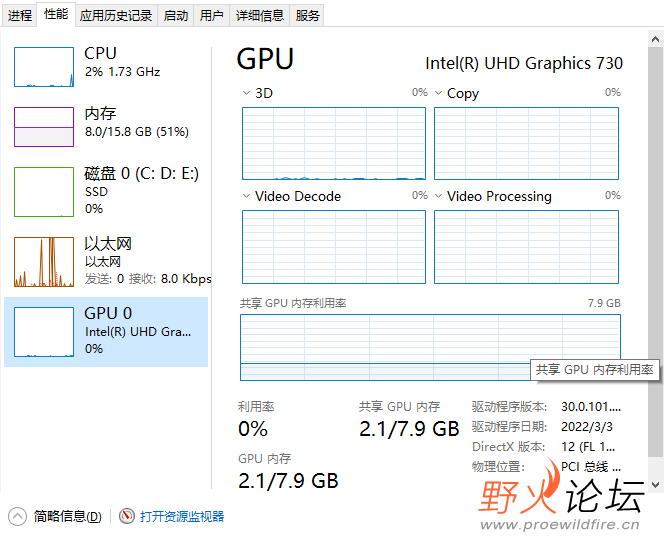Select the CPU usage mini graph
The image size is (664, 541).
click(44, 67)
